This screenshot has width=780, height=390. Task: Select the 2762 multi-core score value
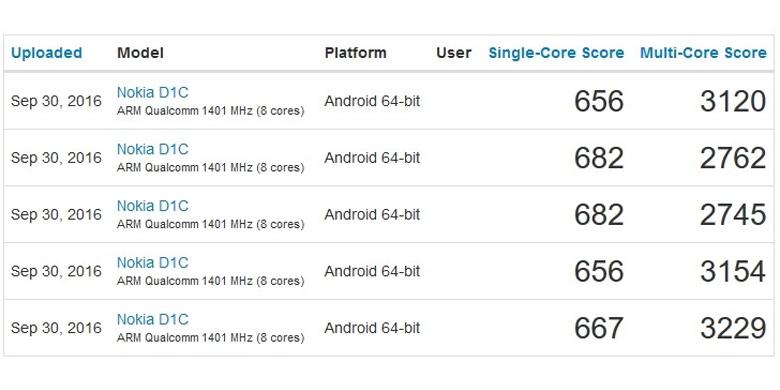click(x=733, y=158)
